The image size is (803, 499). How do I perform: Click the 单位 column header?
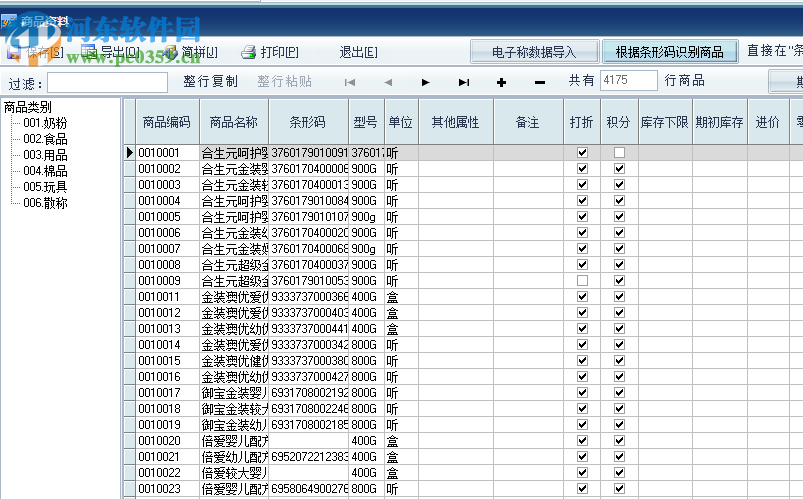pos(401,122)
